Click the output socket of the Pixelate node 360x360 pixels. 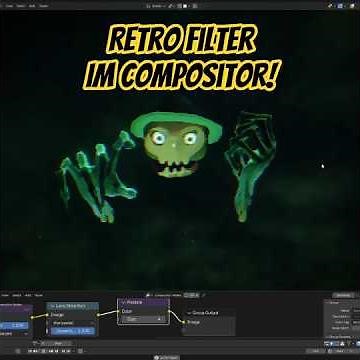tap(169, 311)
